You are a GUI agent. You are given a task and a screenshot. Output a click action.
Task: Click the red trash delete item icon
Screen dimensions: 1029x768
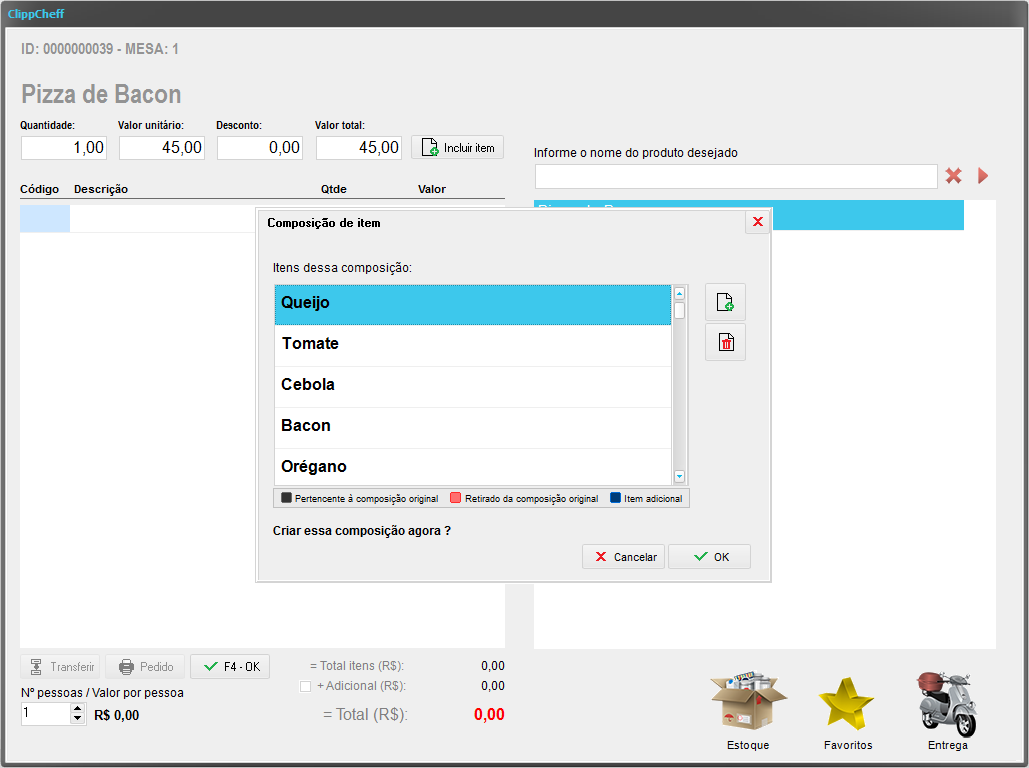[x=725, y=343]
